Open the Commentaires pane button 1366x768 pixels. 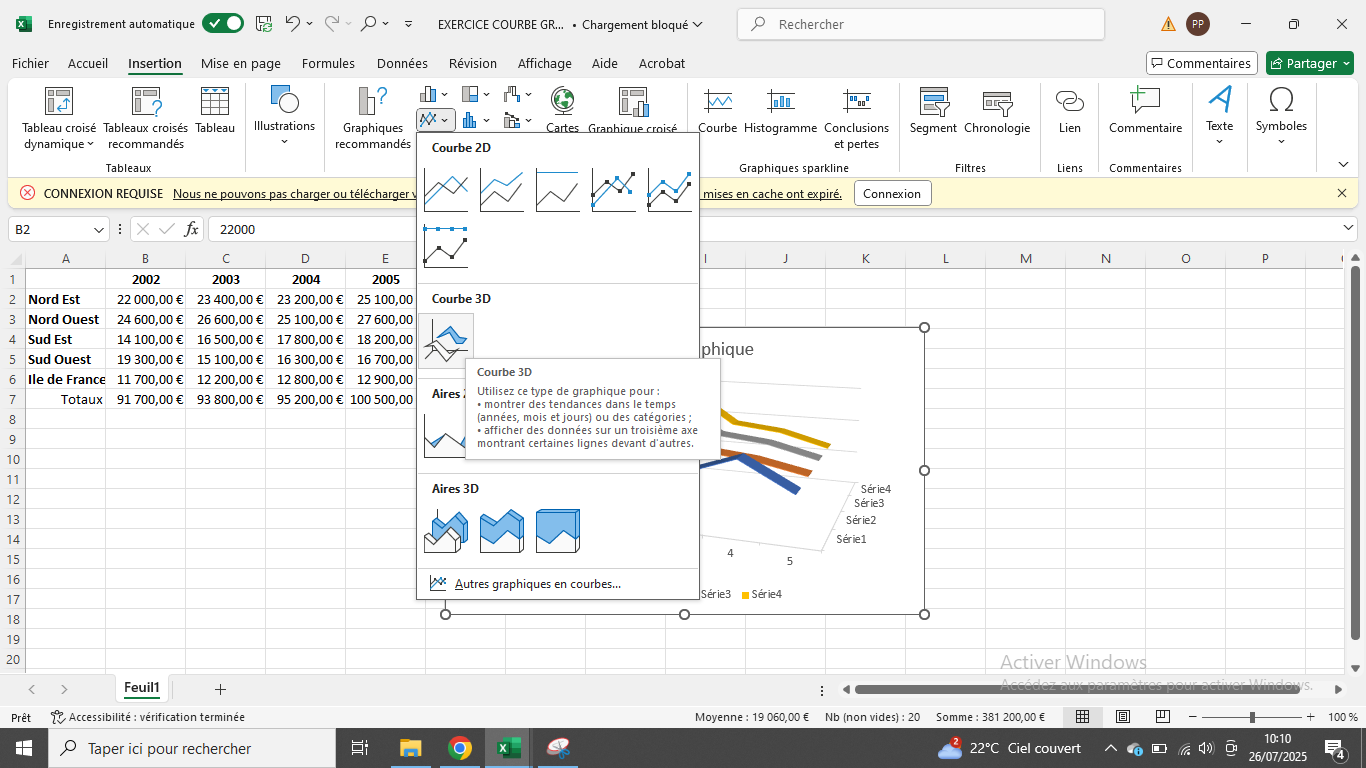pos(1200,63)
